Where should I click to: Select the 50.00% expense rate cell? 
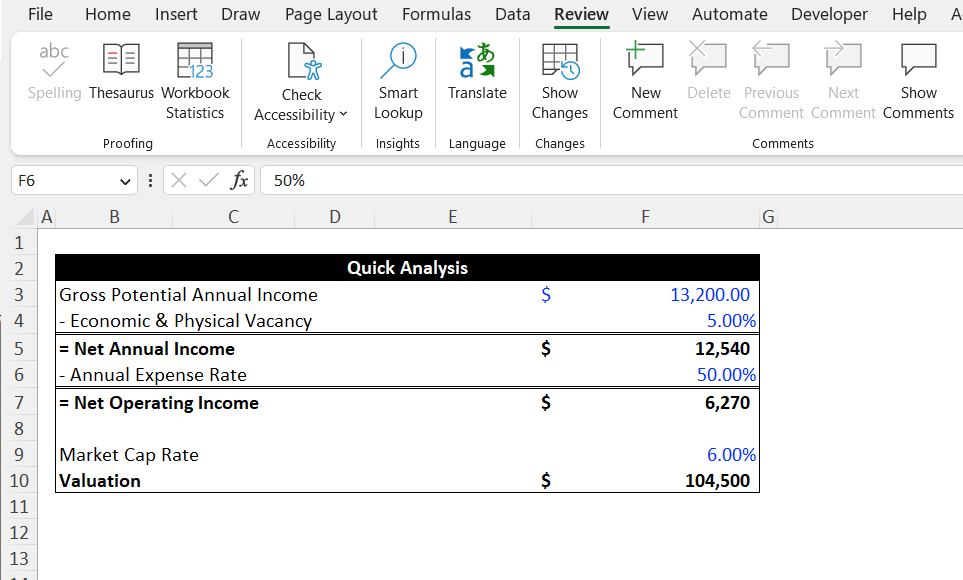[645, 375]
